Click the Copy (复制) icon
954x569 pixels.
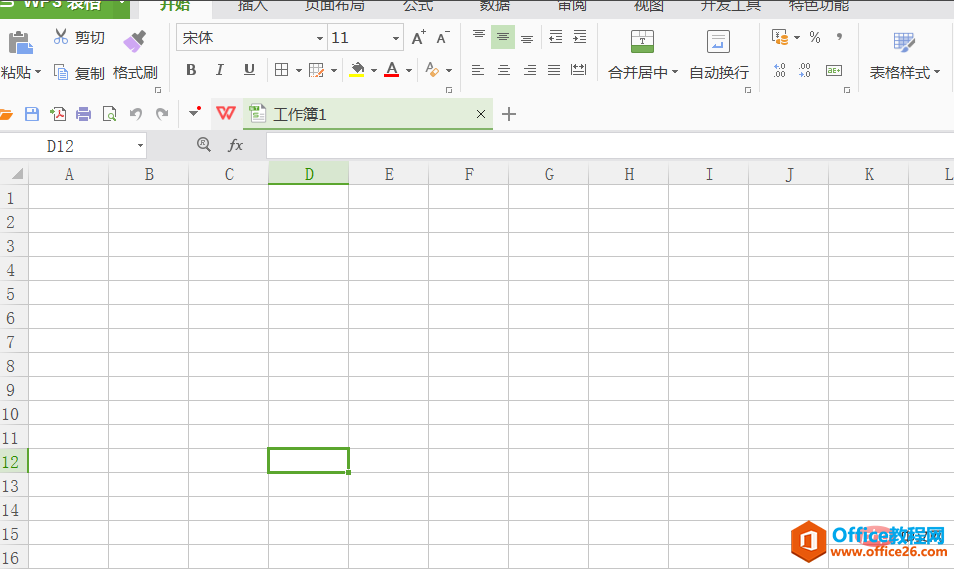point(61,72)
